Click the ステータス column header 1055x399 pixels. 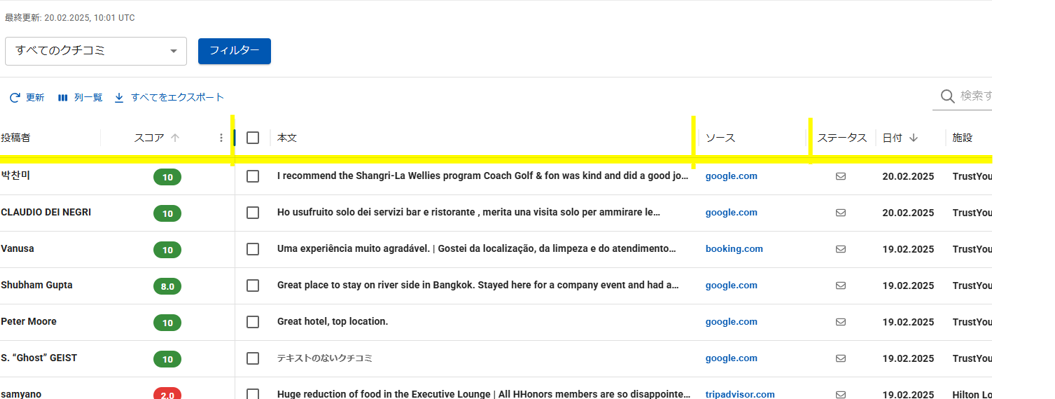coord(842,138)
